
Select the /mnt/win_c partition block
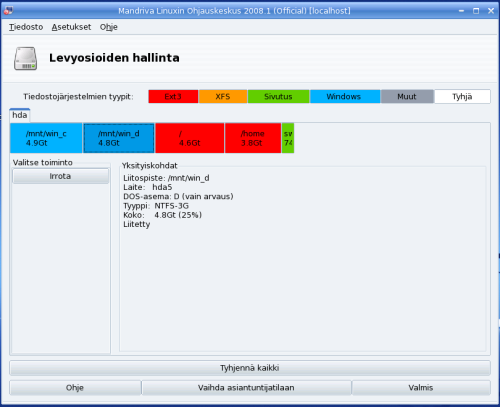[x=46, y=138]
